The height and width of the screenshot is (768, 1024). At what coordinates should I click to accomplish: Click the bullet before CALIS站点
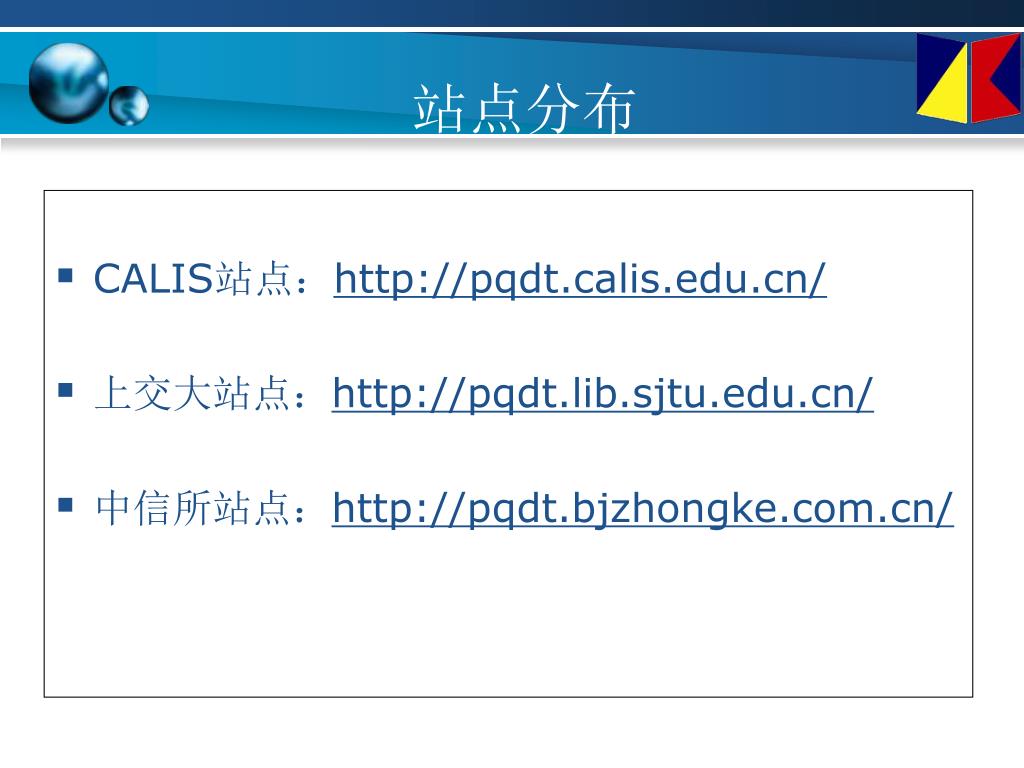[x=65, y=275]
